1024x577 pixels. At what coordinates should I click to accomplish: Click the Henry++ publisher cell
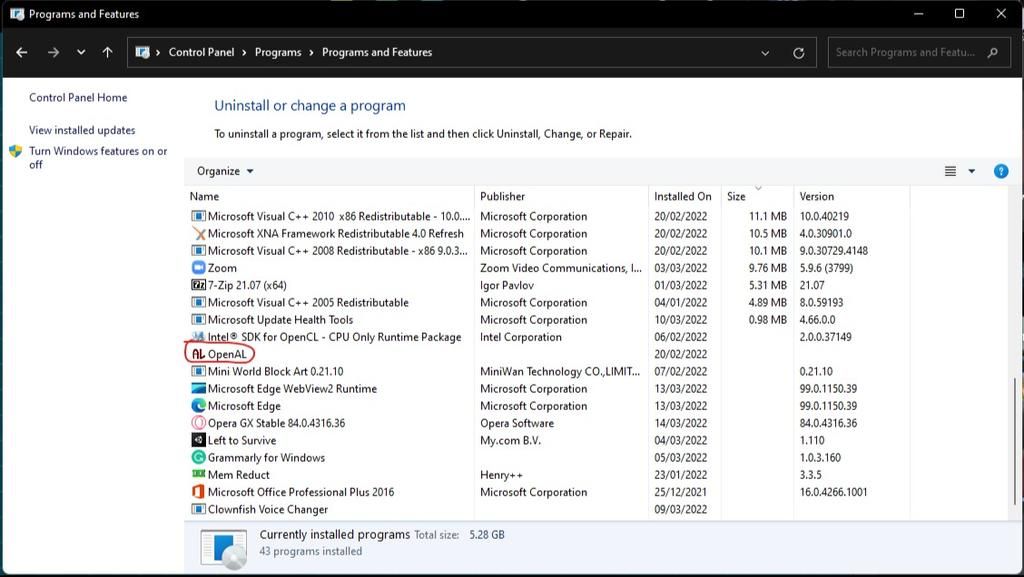[x=501, y=475]
